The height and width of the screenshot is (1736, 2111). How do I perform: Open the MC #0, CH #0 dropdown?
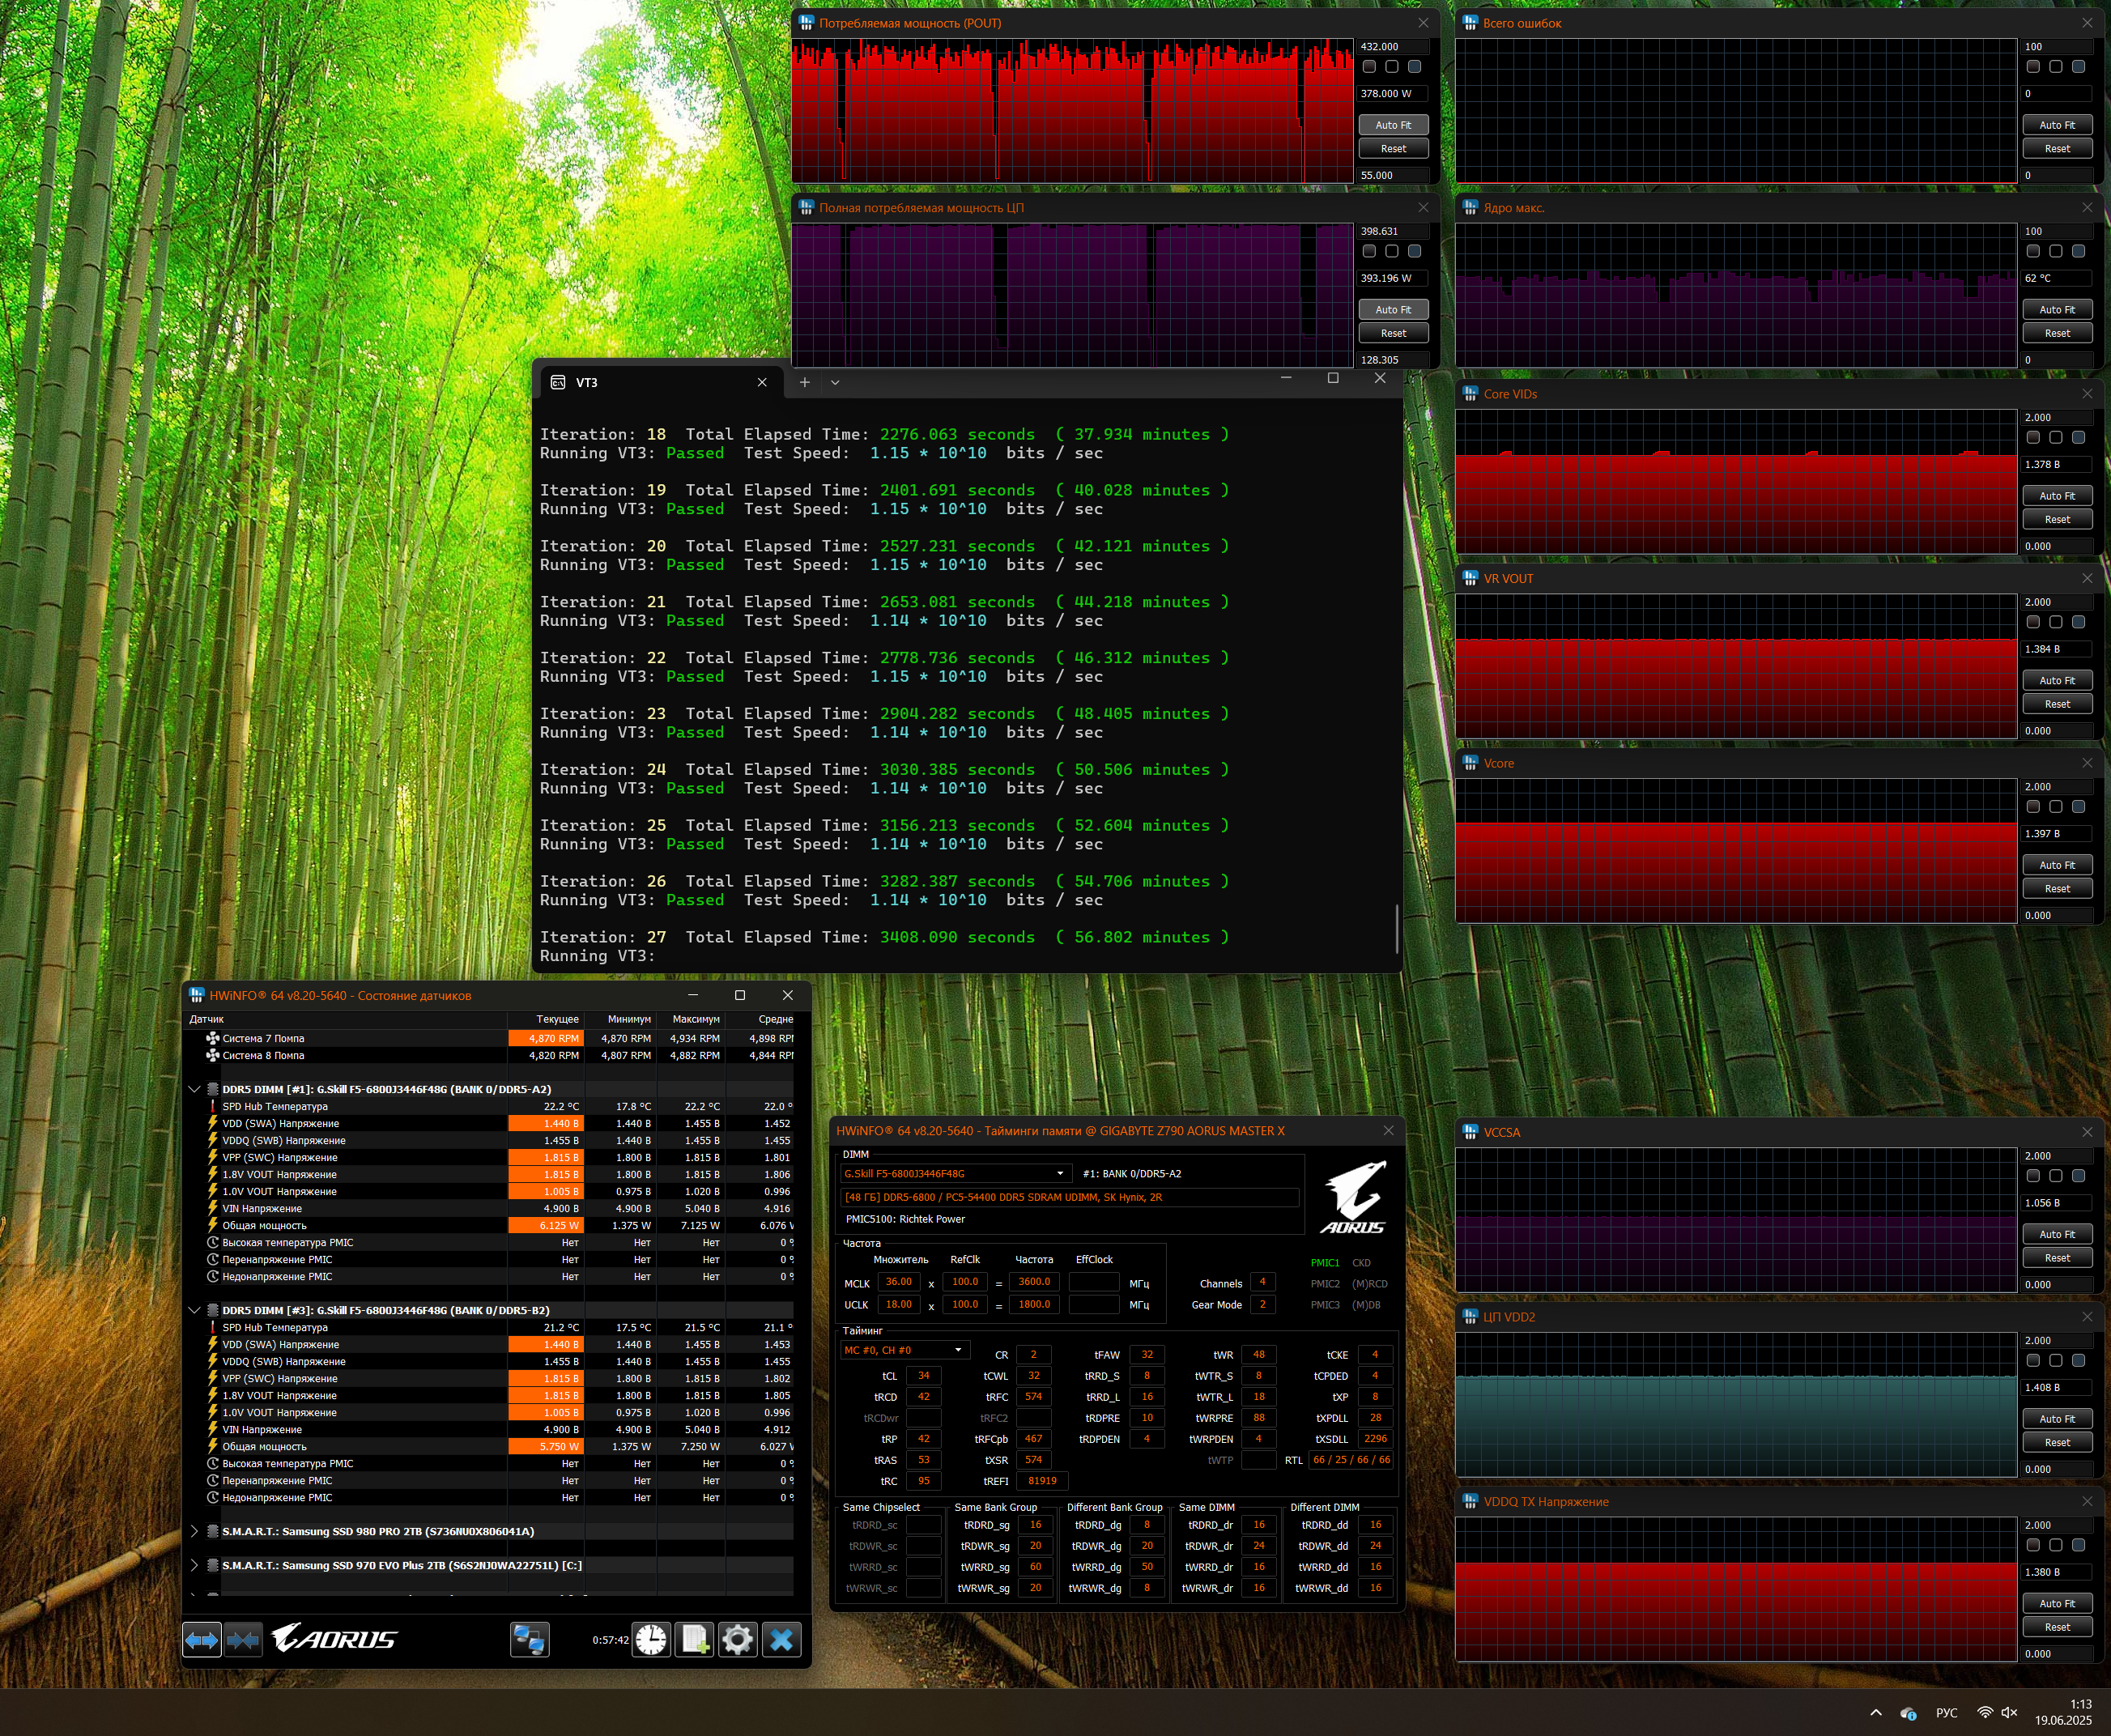(905, 1350)
